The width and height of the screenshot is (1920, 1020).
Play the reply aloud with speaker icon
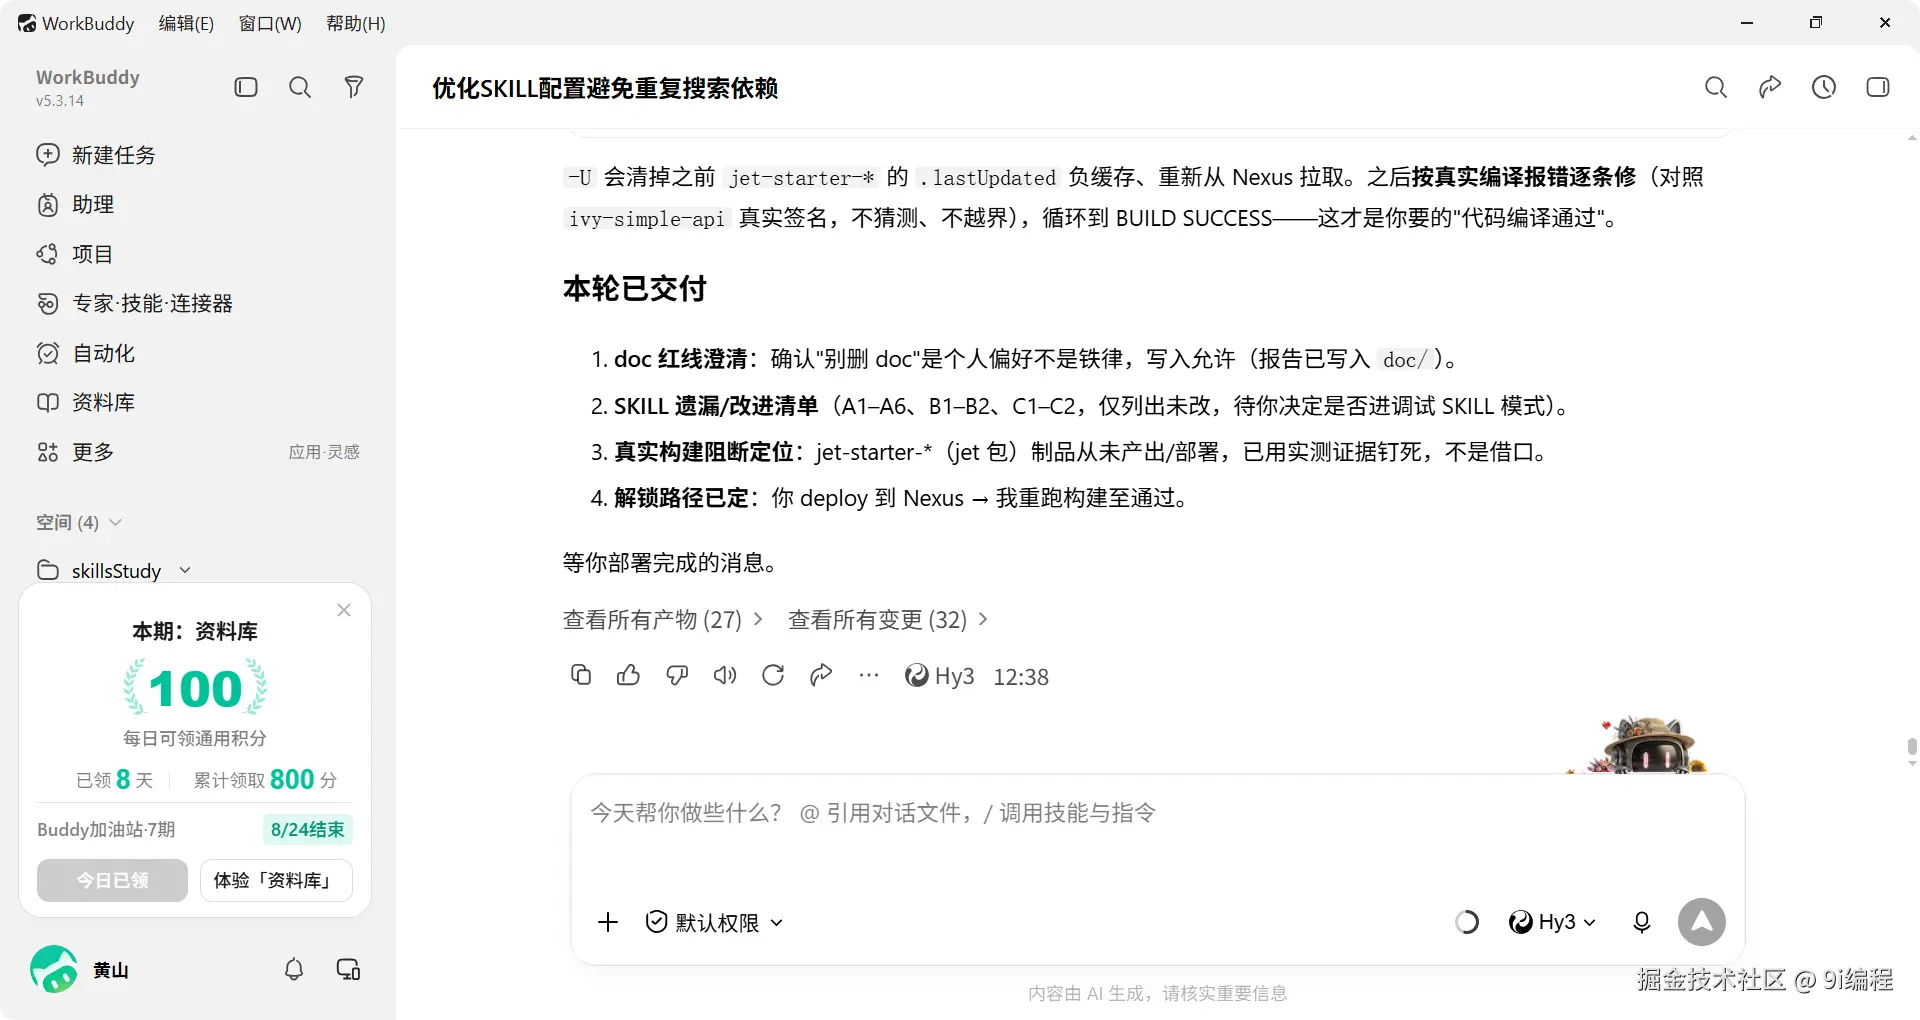[725, 675]
